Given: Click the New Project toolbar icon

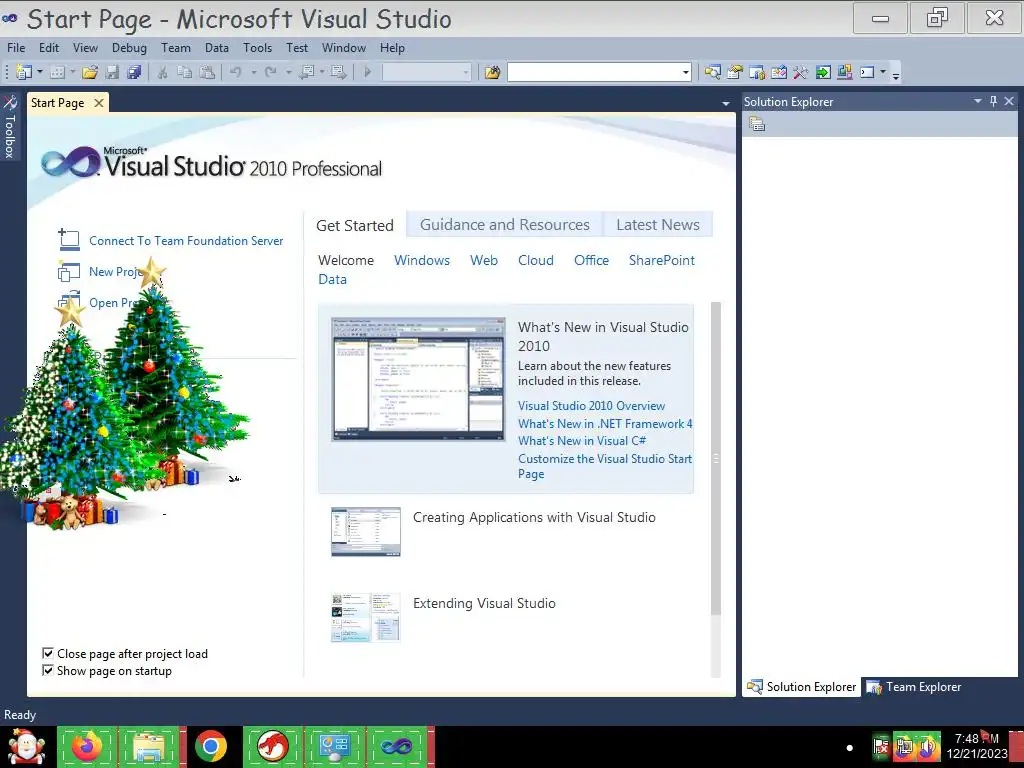Looking at the screenshot, I should click(x=24, y=72).
